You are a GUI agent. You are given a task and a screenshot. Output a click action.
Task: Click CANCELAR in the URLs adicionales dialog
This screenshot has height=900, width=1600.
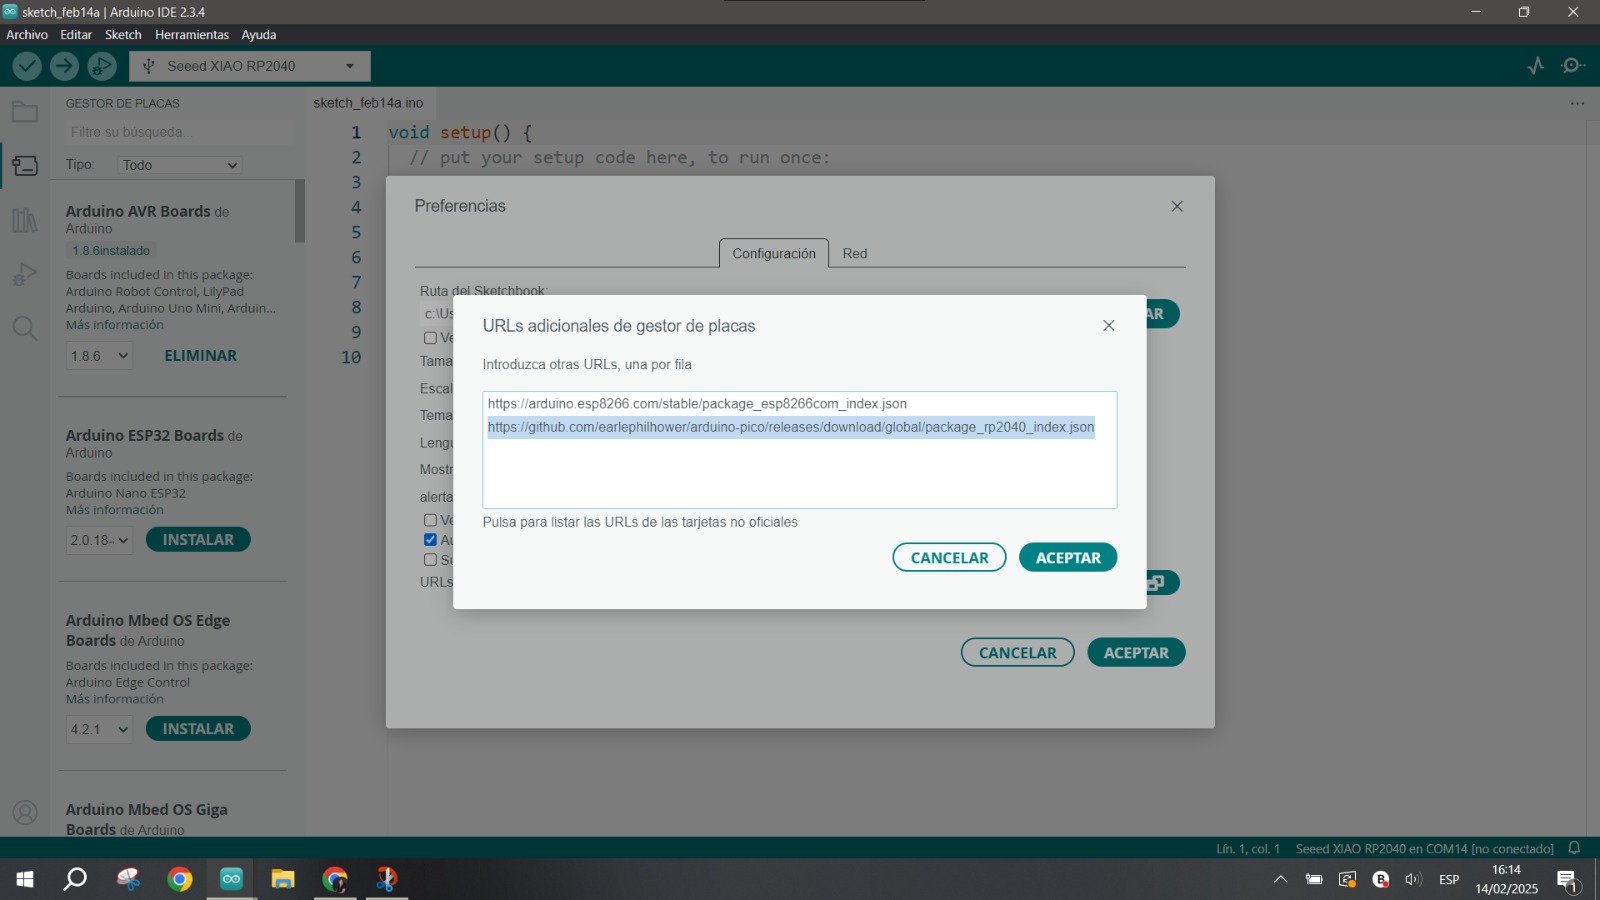click(949, 558)
